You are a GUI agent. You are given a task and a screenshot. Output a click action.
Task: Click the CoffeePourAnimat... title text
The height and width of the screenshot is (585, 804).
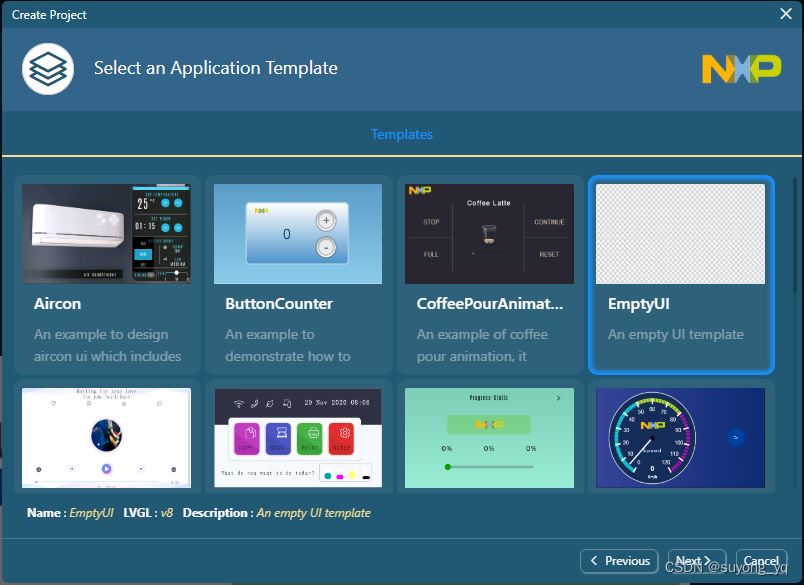(490, 304)
